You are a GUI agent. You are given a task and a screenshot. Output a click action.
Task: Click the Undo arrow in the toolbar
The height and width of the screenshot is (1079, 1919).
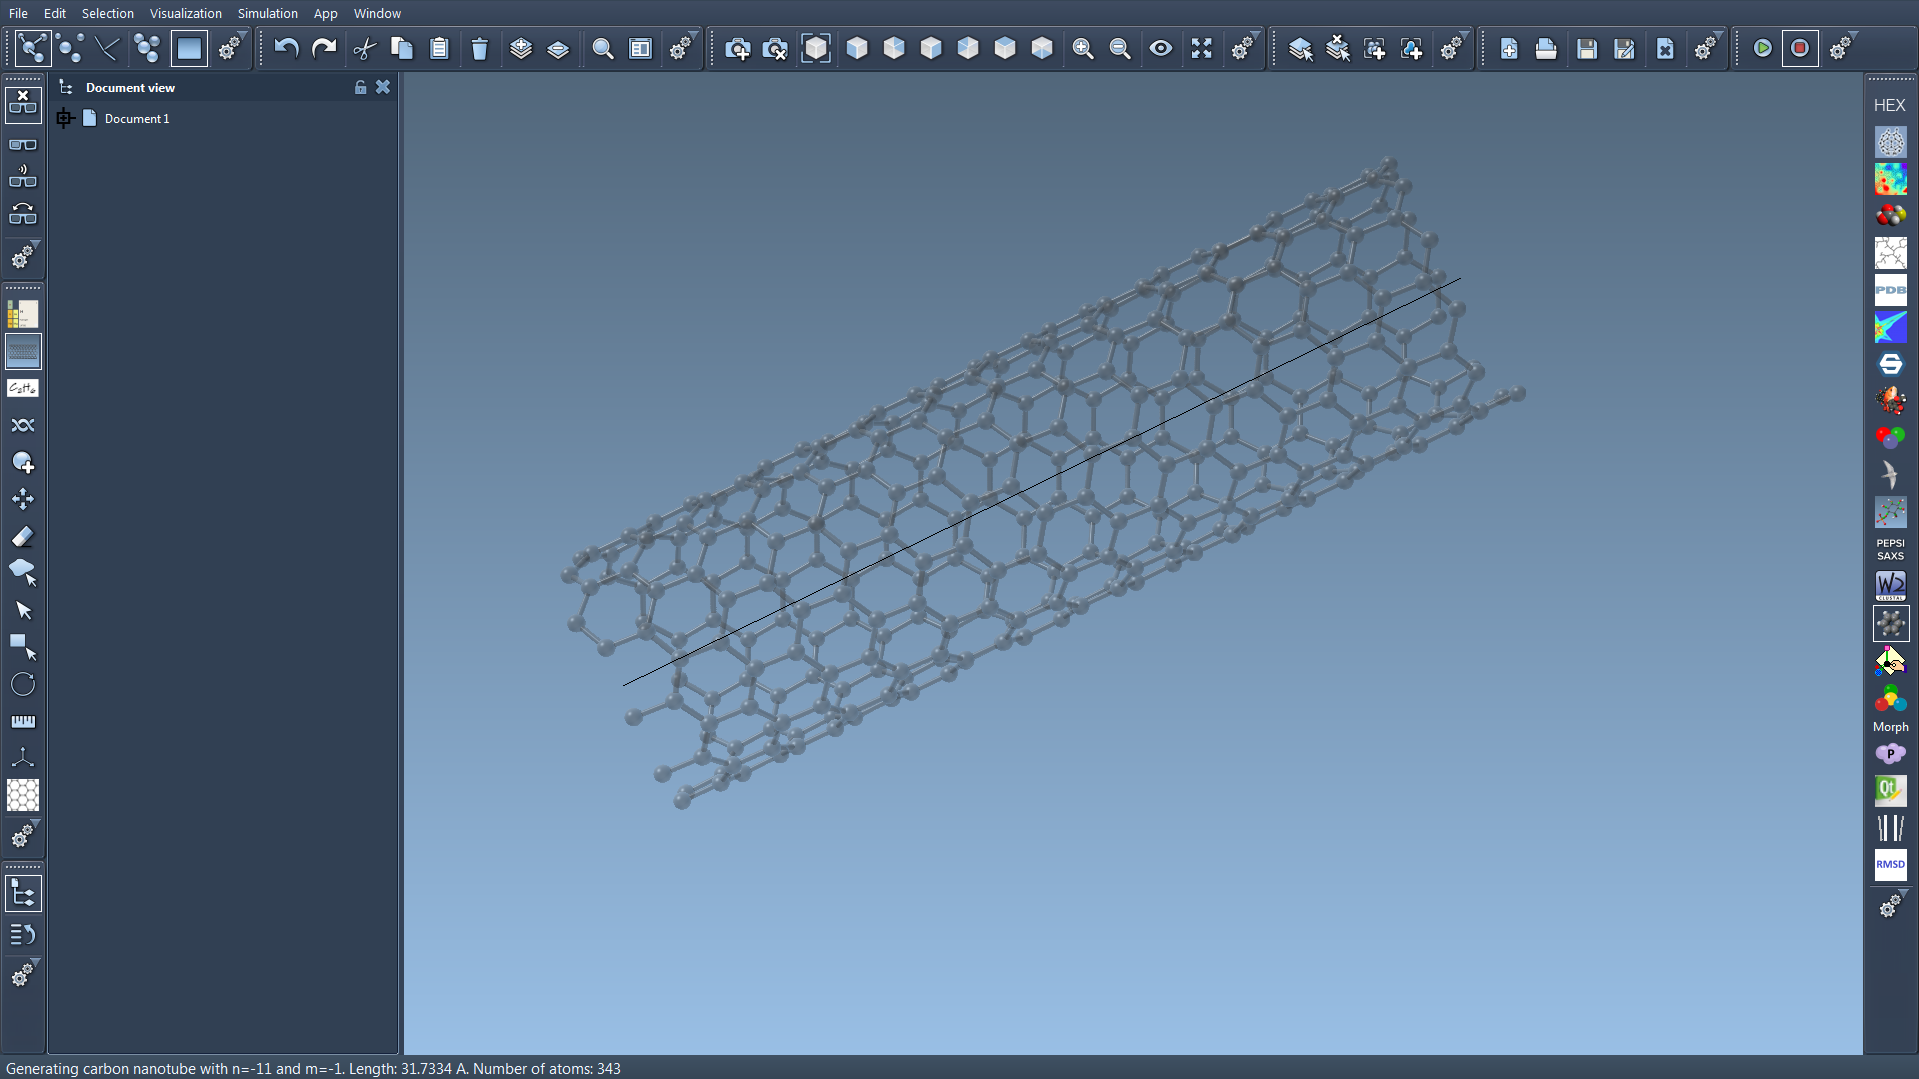pyautogui.click(x=286, y=48)
